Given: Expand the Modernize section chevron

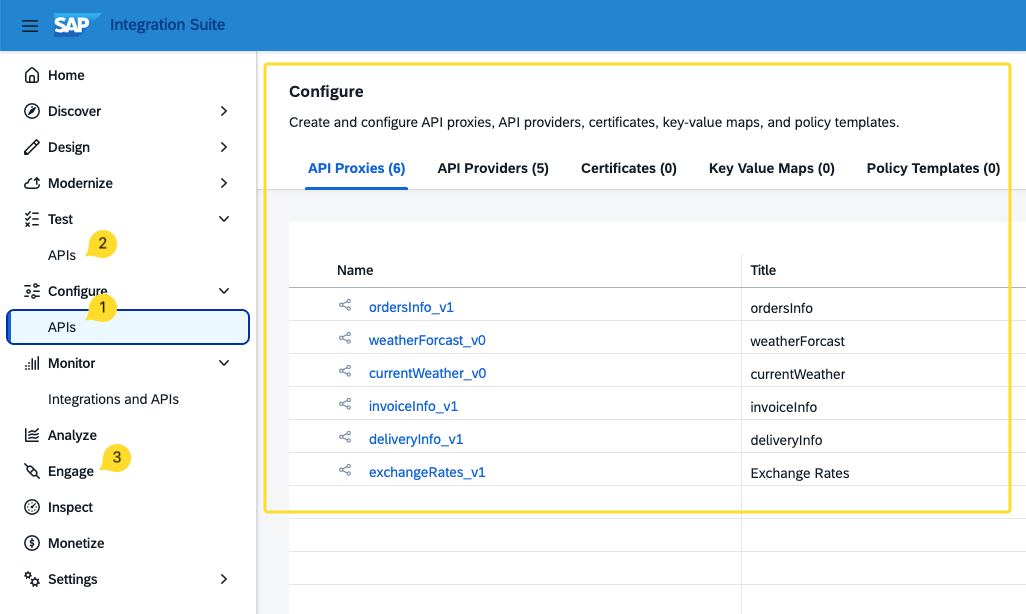Looking at the screenshot, I should click(x=224, y=183).
